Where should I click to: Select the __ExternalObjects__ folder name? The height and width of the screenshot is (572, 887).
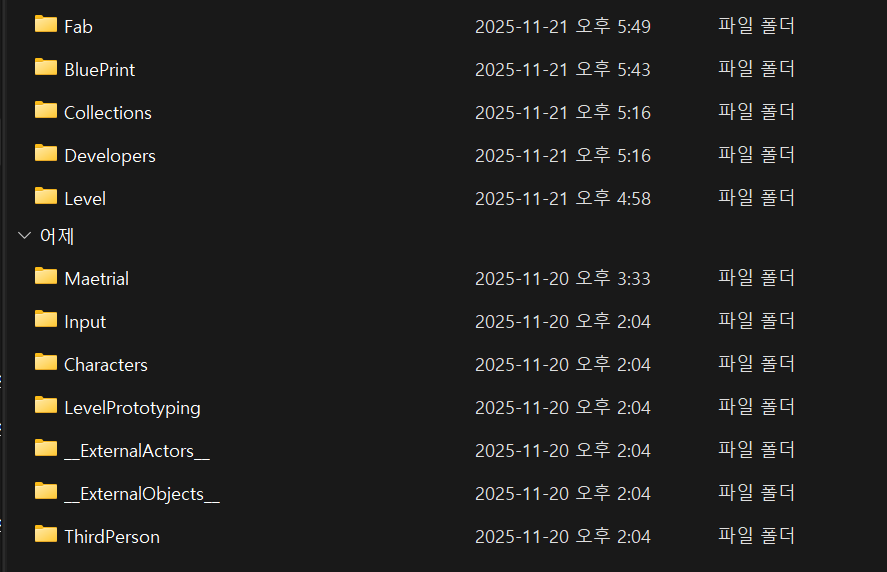tap(142, 494)
